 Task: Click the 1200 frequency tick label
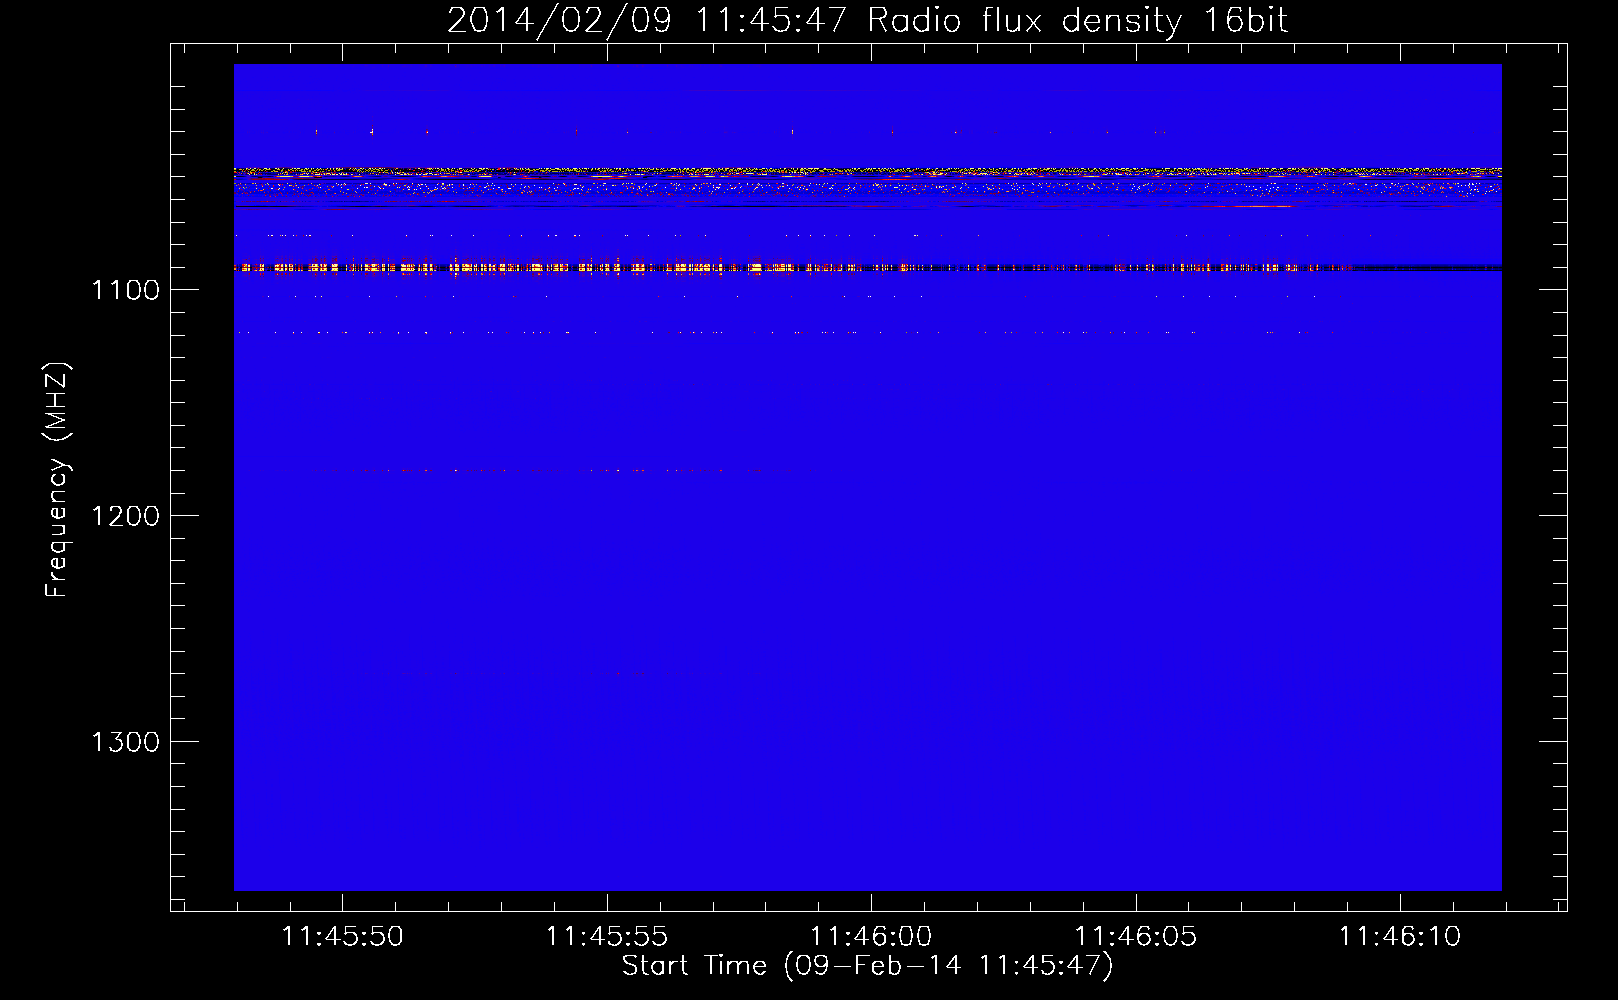click(x=125, y=516)
